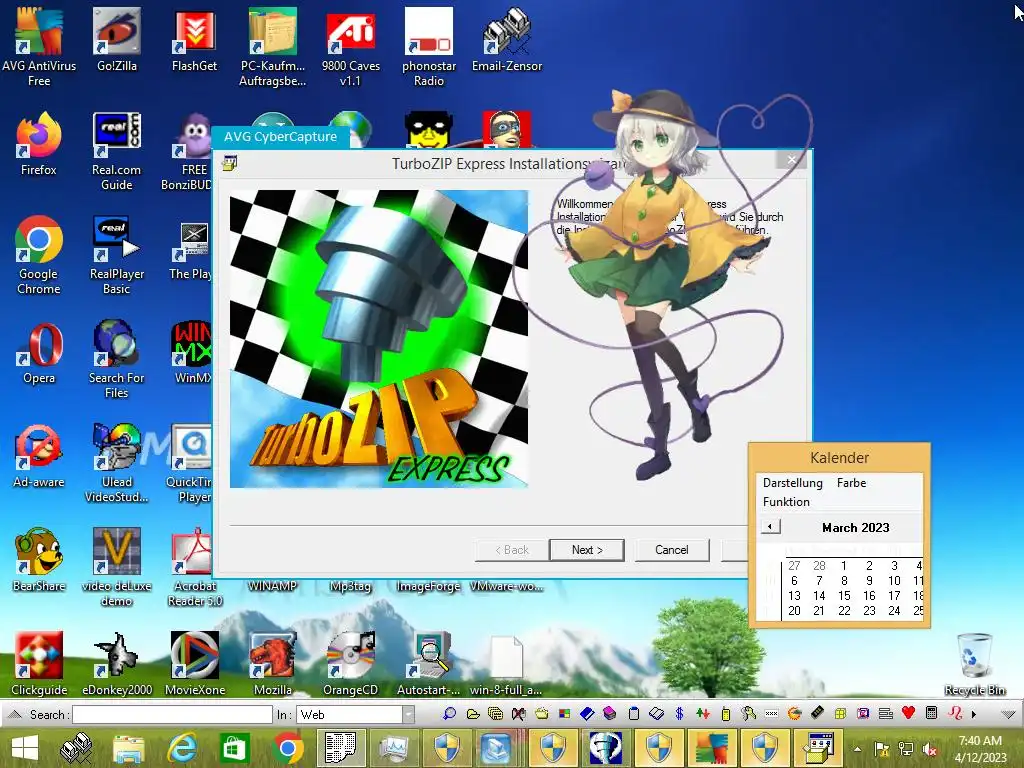Expand search toolbar options at right end
Screen dimensions: 1024x768
click(x=1008, y=714)
